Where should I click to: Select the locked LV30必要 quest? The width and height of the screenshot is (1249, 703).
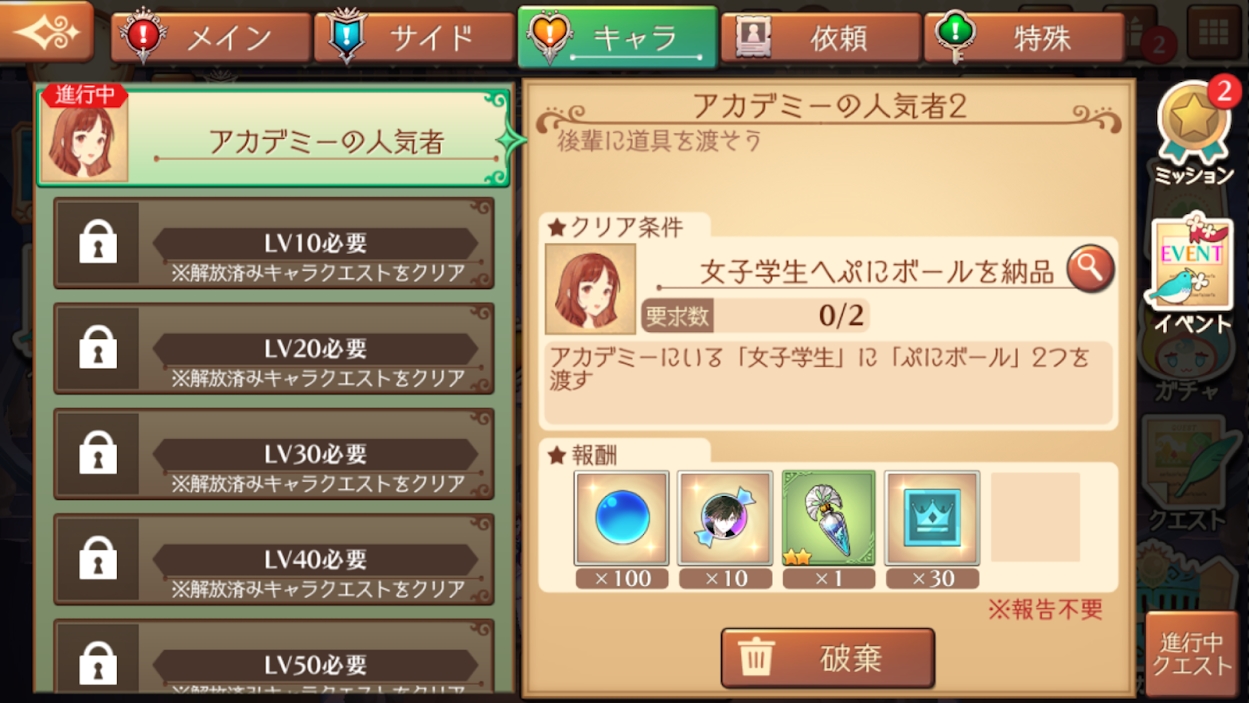(274, 454)
